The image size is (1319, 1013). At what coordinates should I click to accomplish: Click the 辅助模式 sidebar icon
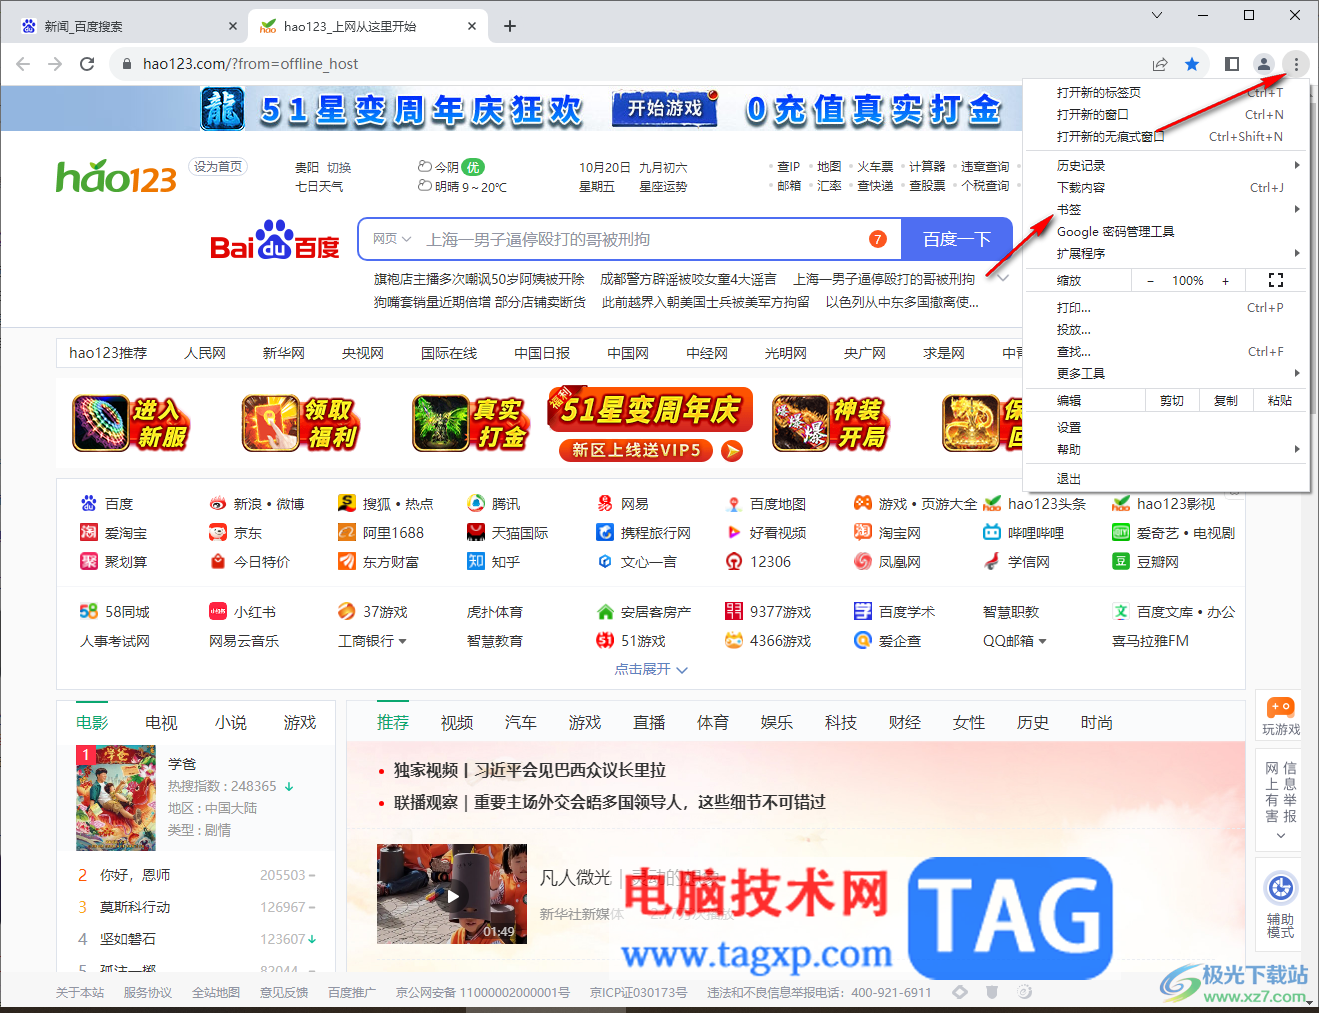(x=1280, y=905)
